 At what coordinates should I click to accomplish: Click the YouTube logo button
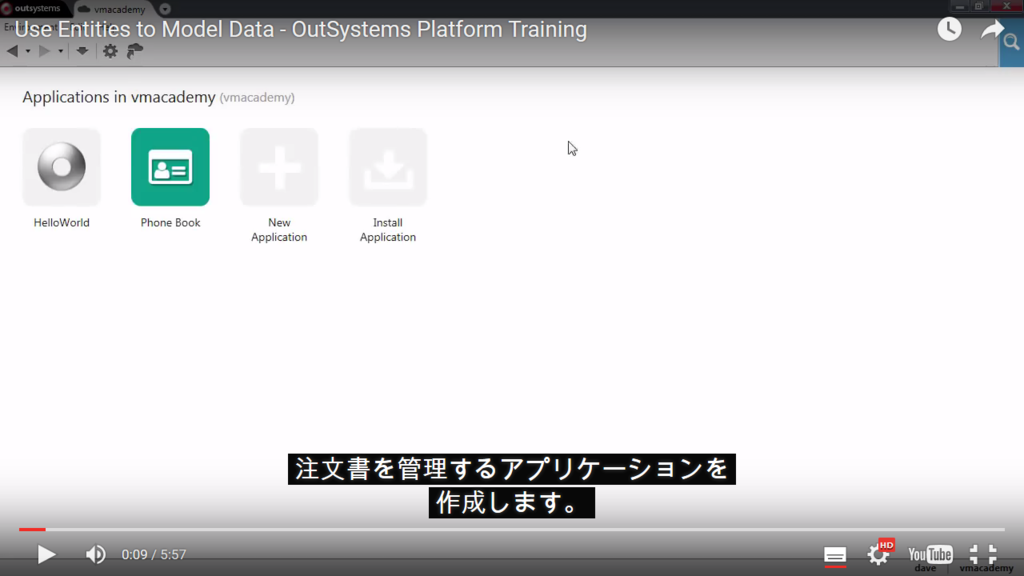tap(930, 554)
